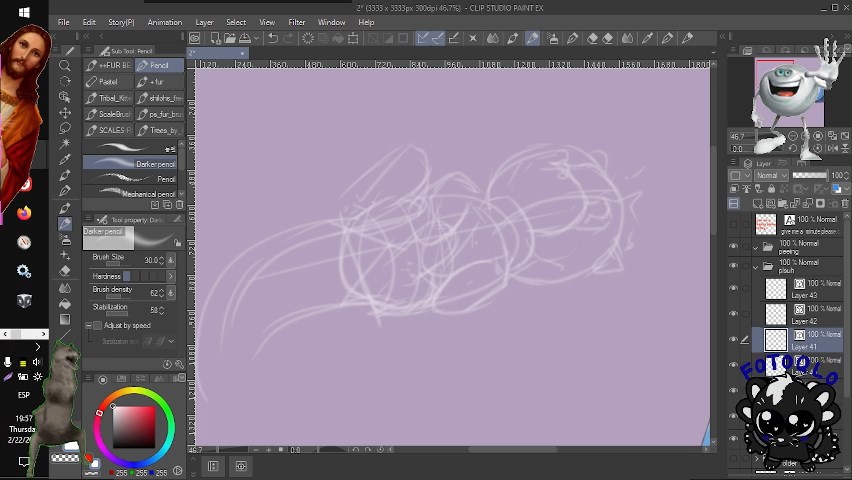Image resolution: width=852 pixels, height=480 pixels.
Task: Click the Firefox icon in taskbar
Action: [x=24, y=213]
